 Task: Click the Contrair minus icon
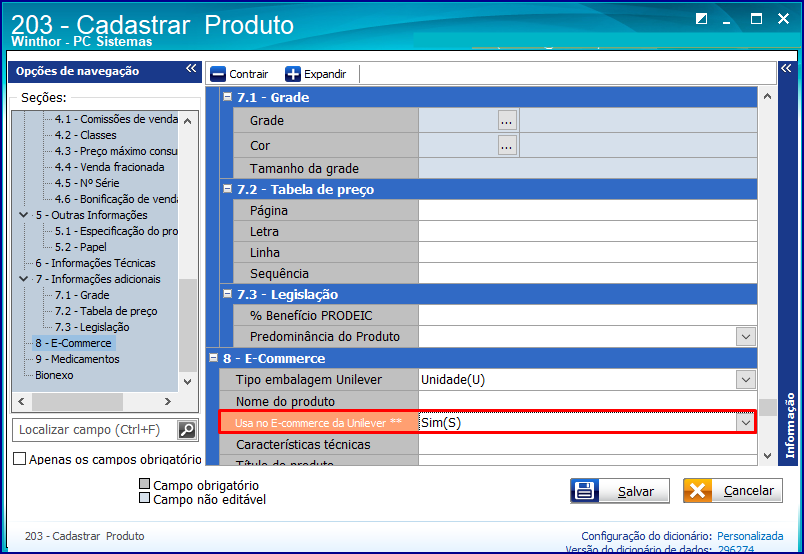(218, 74)
